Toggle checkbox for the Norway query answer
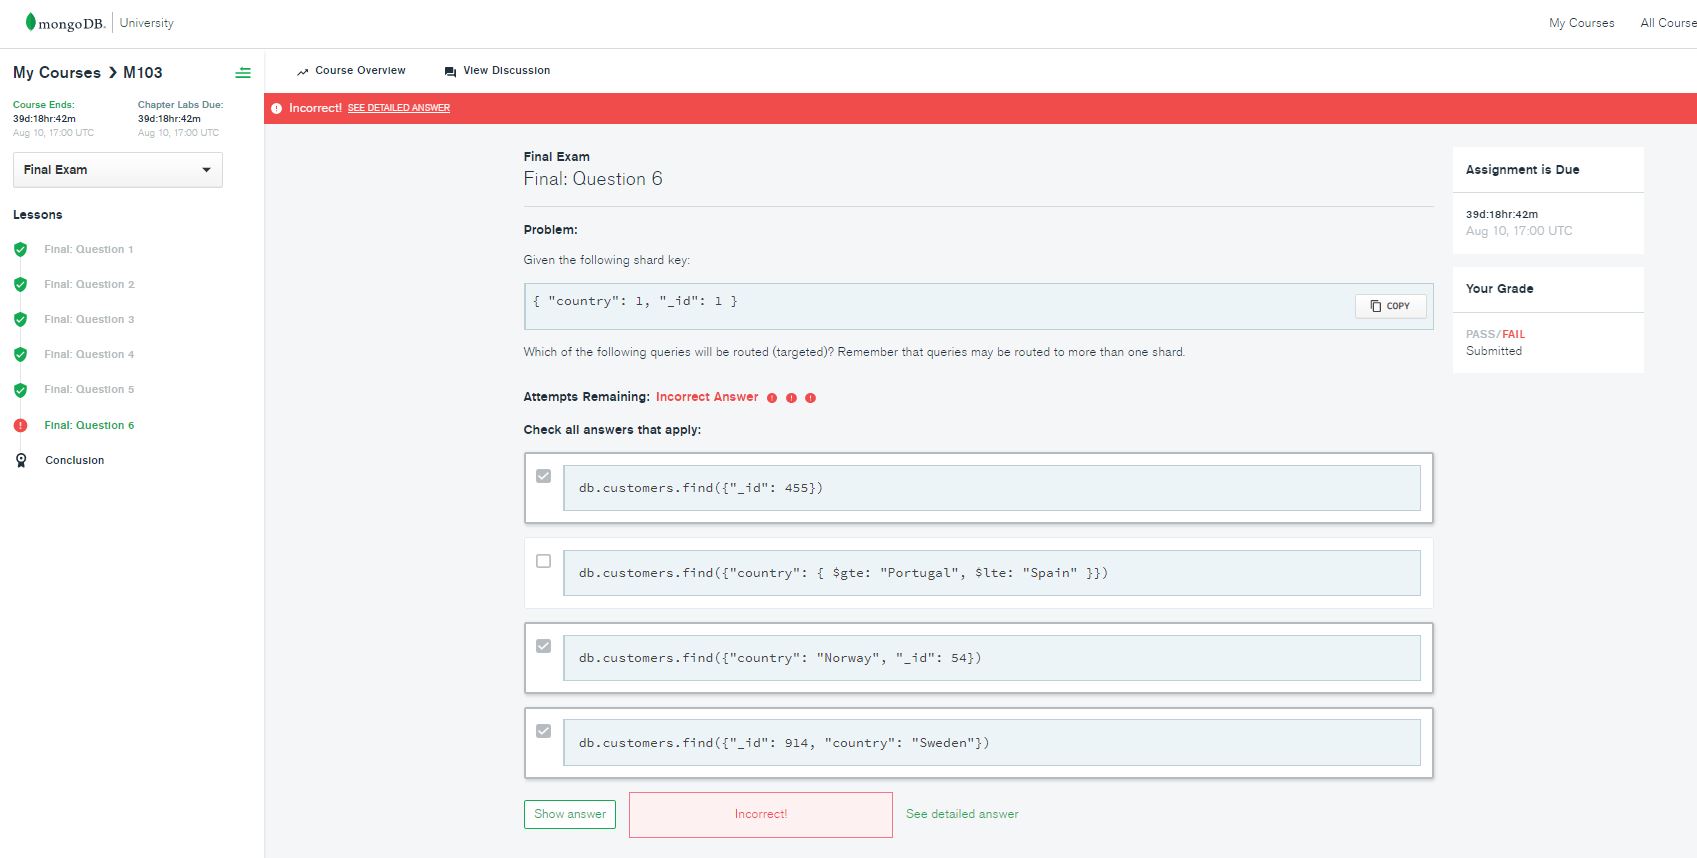 click(x=543, y=646)
